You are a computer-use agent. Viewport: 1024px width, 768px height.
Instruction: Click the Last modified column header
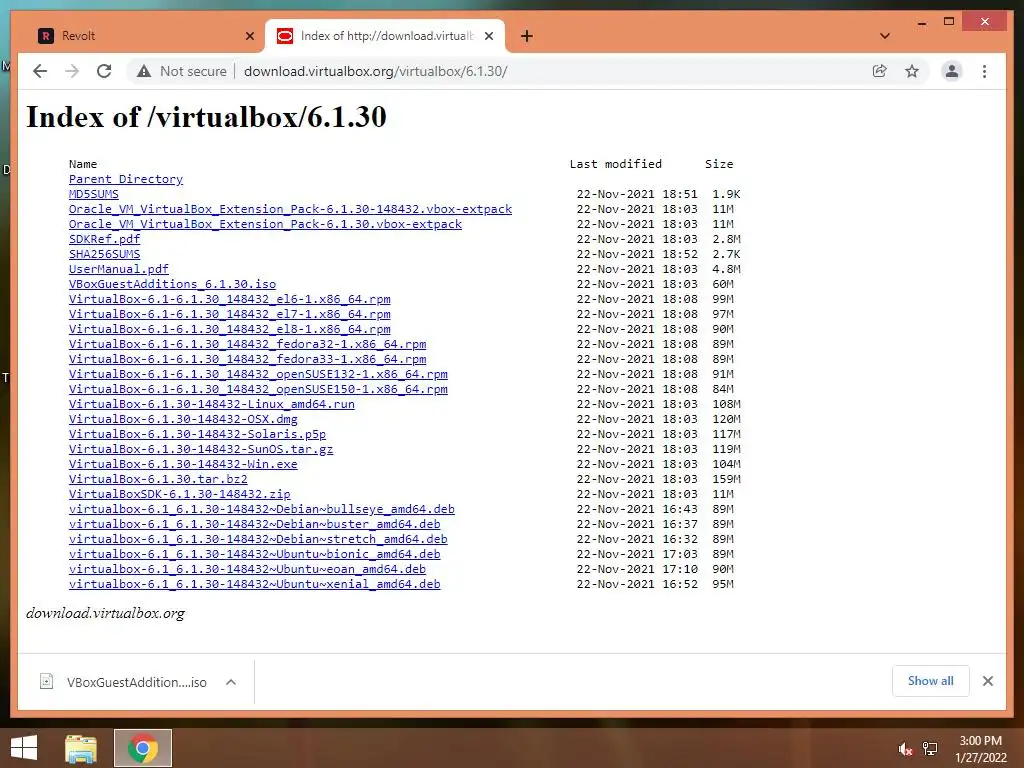(x=616, y=164)
